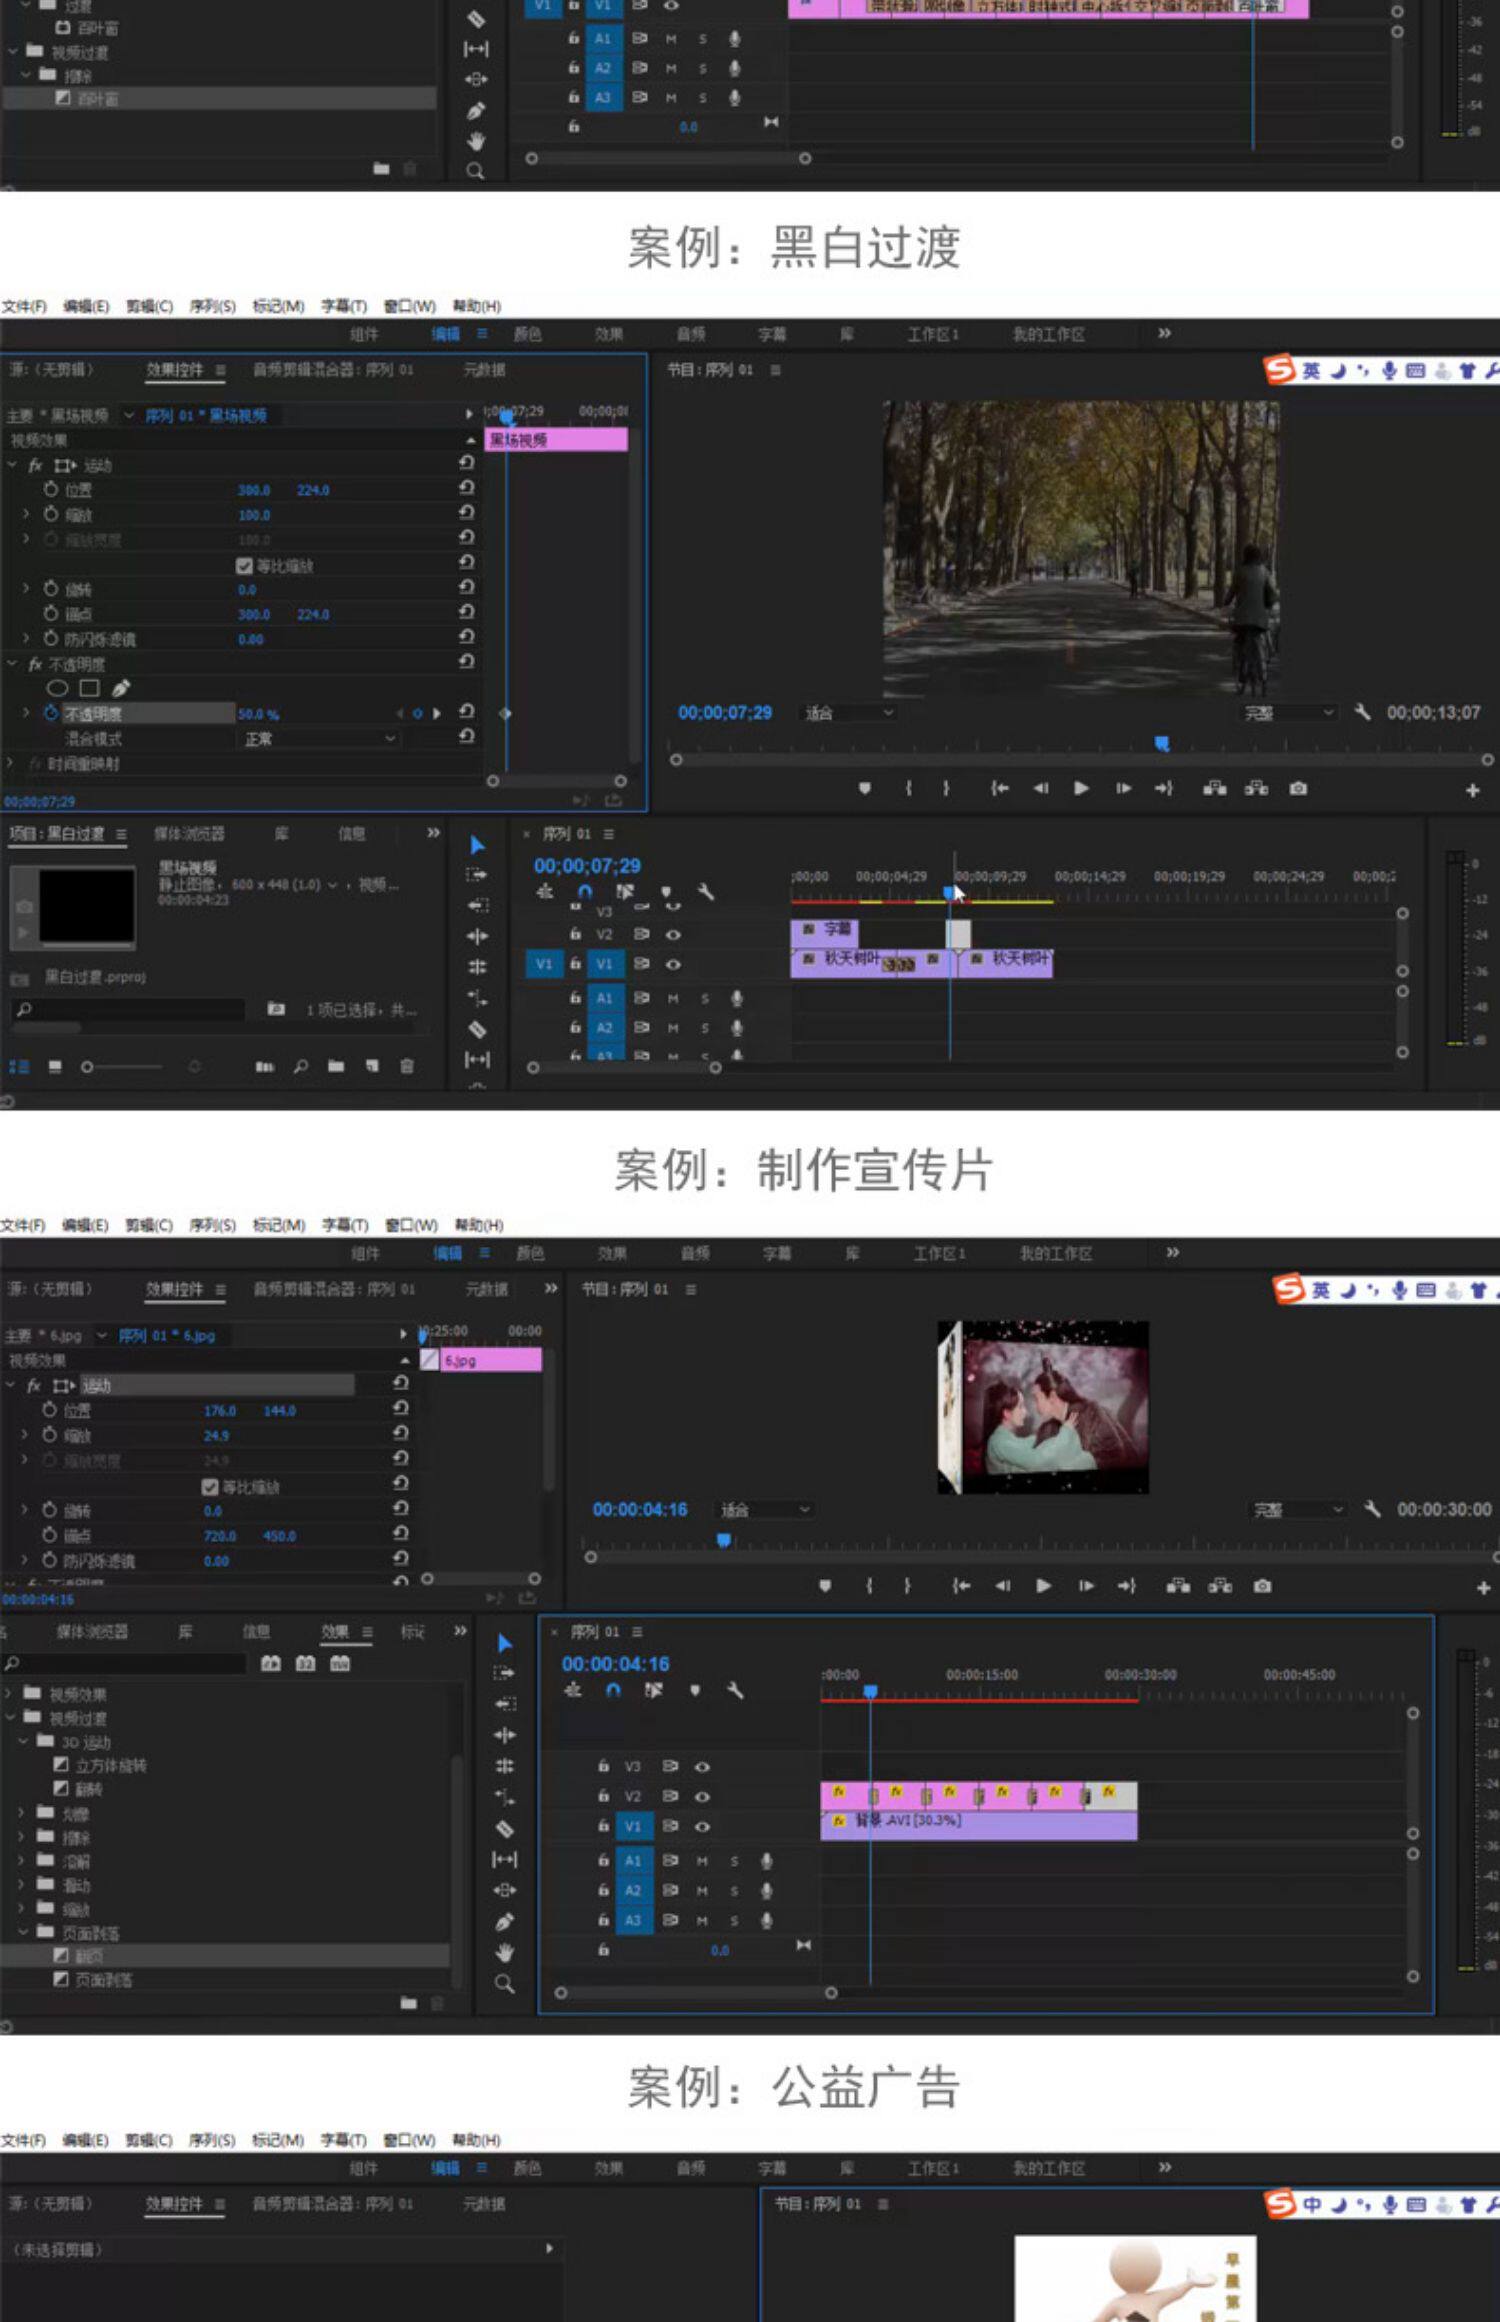Enable A1 voice-over microphone in 制作宣传片 timeline
1500x2322 pixels.
(x=766, y=1860)
